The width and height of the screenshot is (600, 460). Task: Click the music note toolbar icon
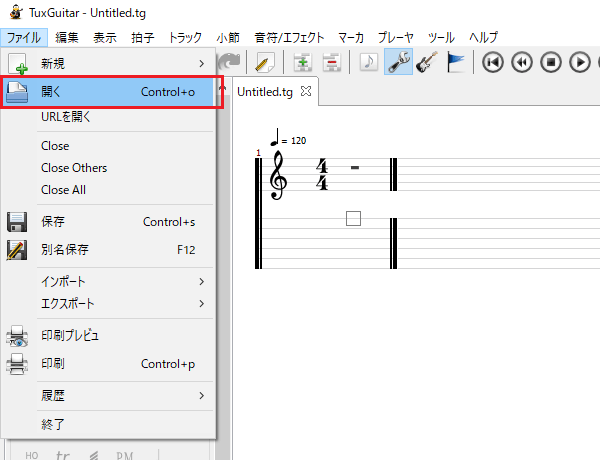point(369,62)
